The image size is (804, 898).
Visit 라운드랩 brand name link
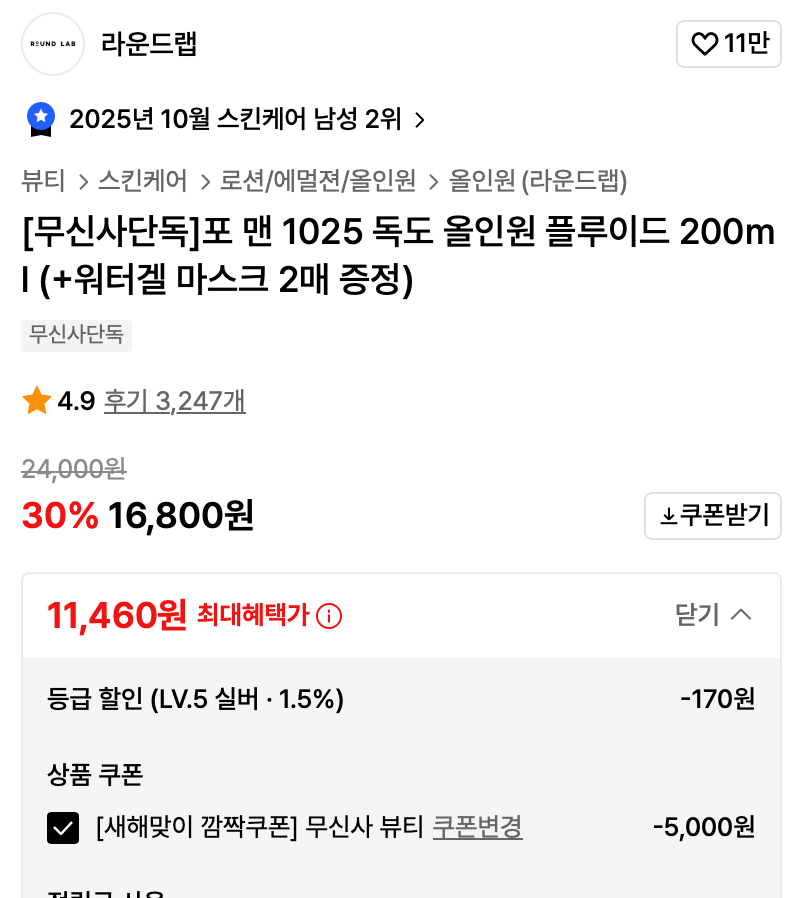[149, 44]
